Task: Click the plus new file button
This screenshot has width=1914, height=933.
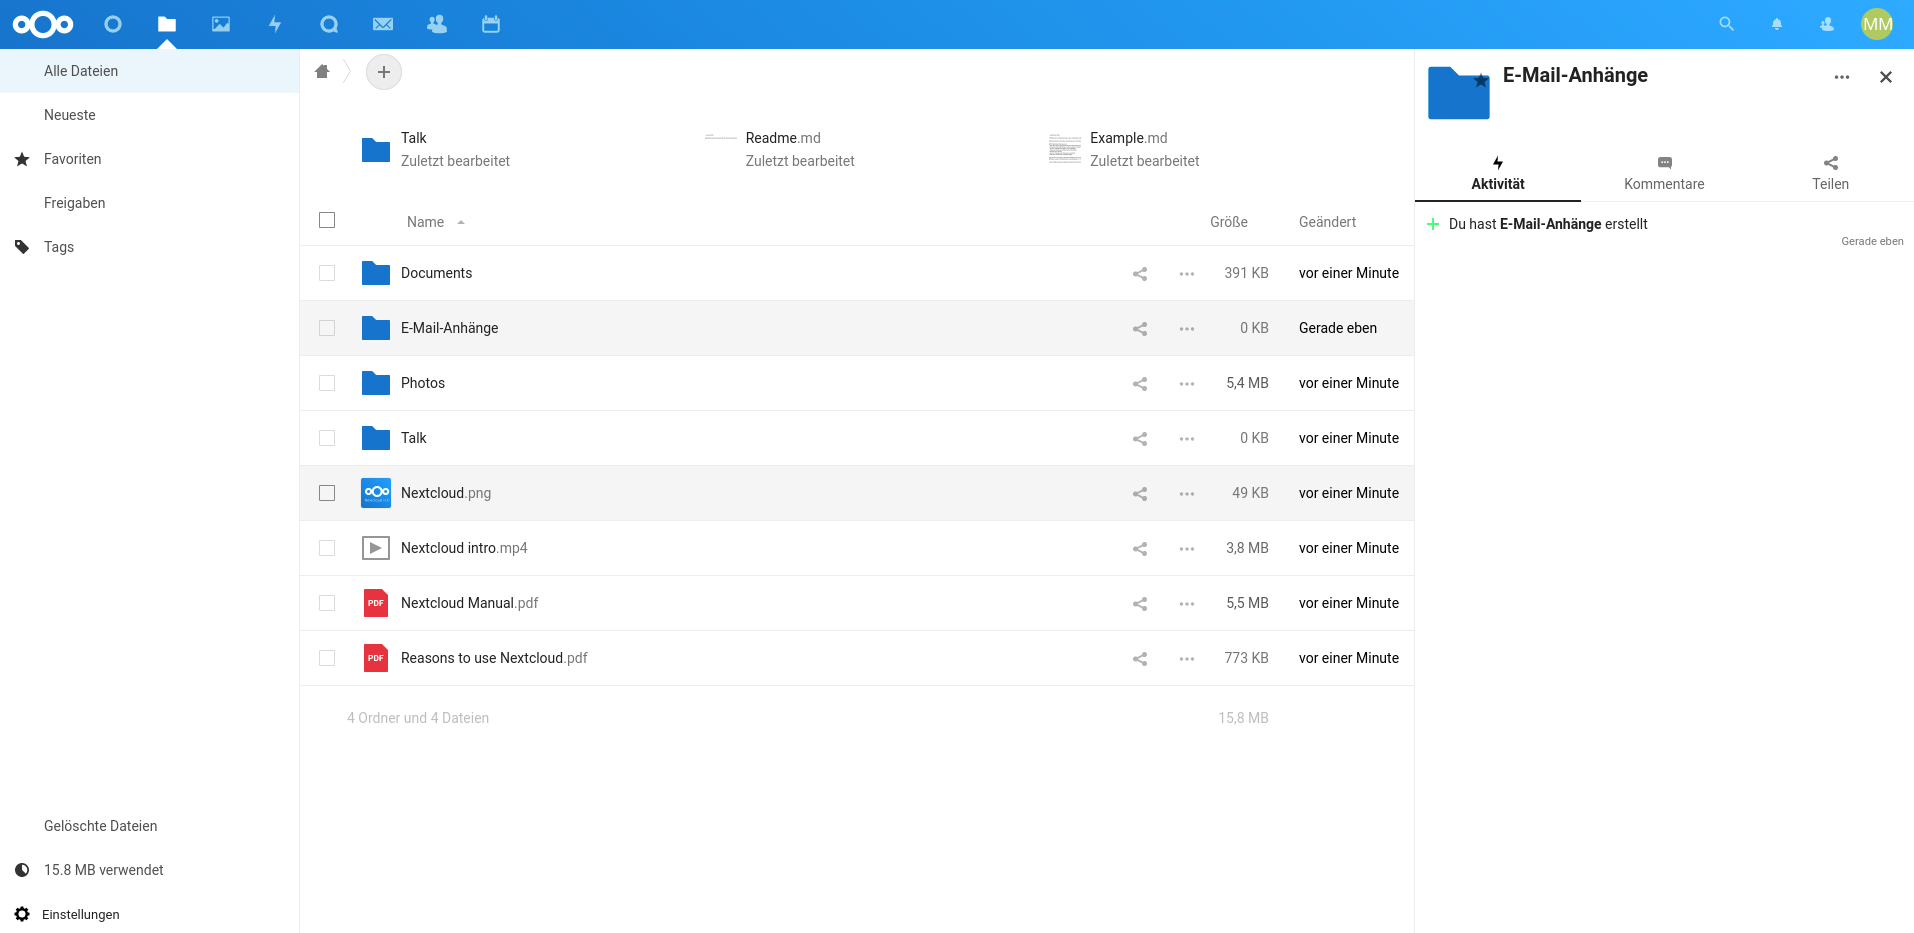Action: coord(384,72)
